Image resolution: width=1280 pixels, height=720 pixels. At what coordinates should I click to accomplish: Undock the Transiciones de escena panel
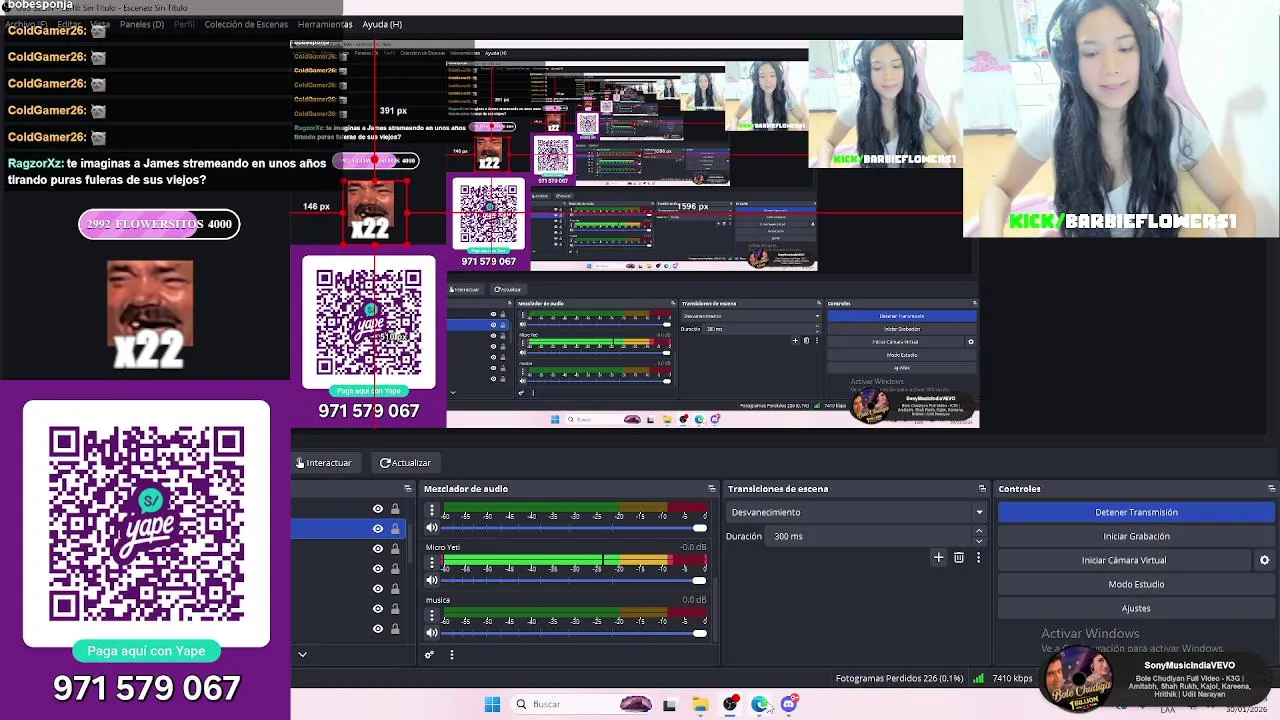coord(982,489)
